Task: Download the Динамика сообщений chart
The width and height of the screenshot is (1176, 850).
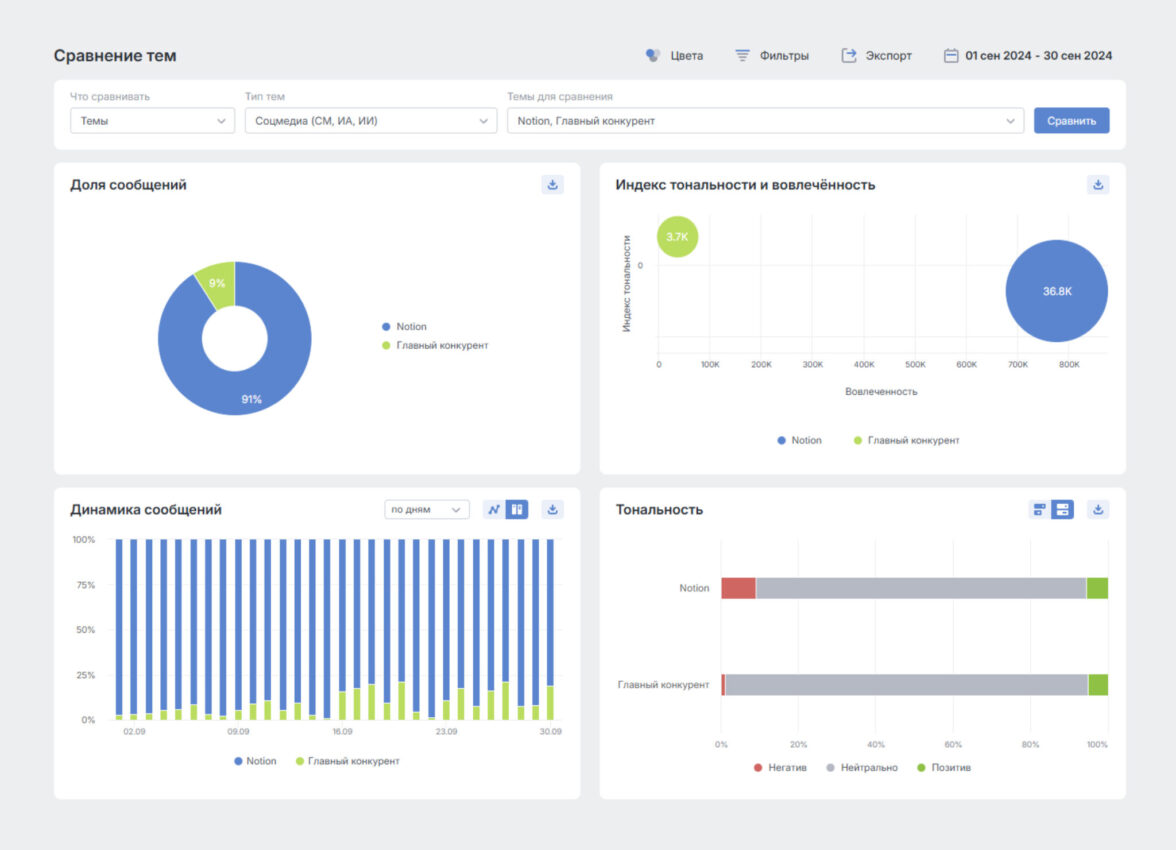Action: click(x=552, y=509)
